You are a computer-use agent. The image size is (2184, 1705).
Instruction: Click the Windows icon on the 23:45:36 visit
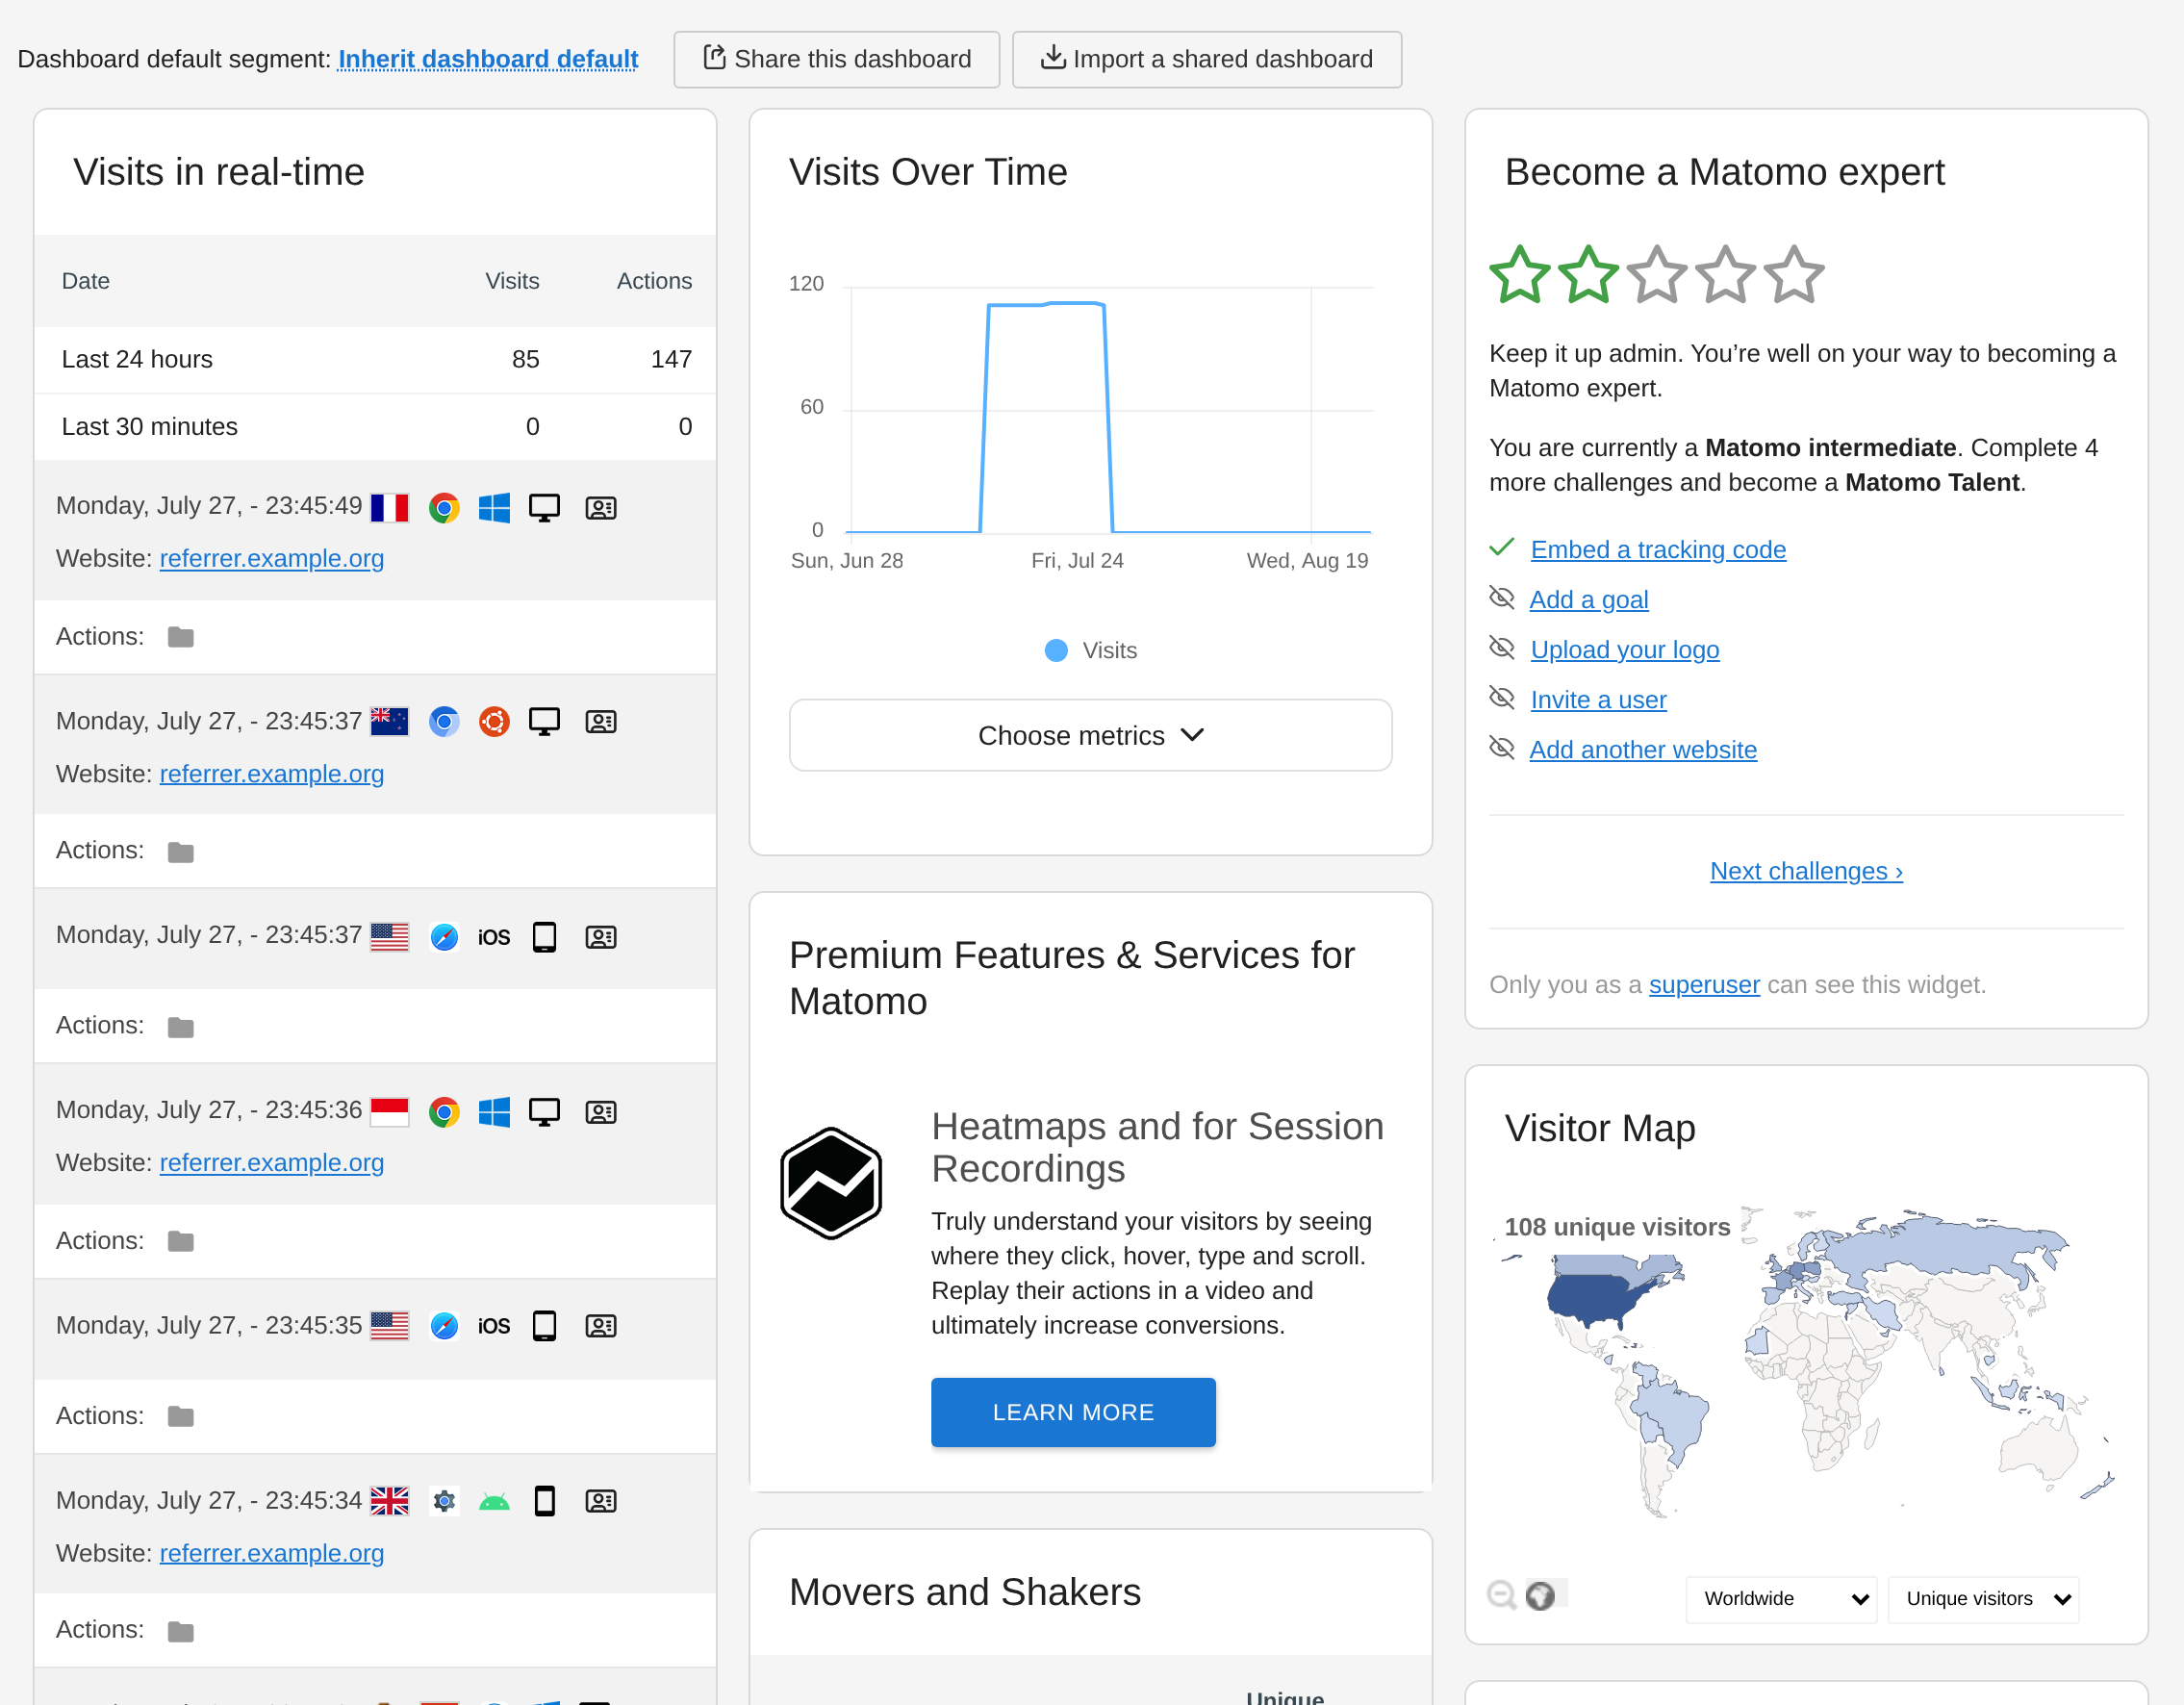pos(494,1112)
